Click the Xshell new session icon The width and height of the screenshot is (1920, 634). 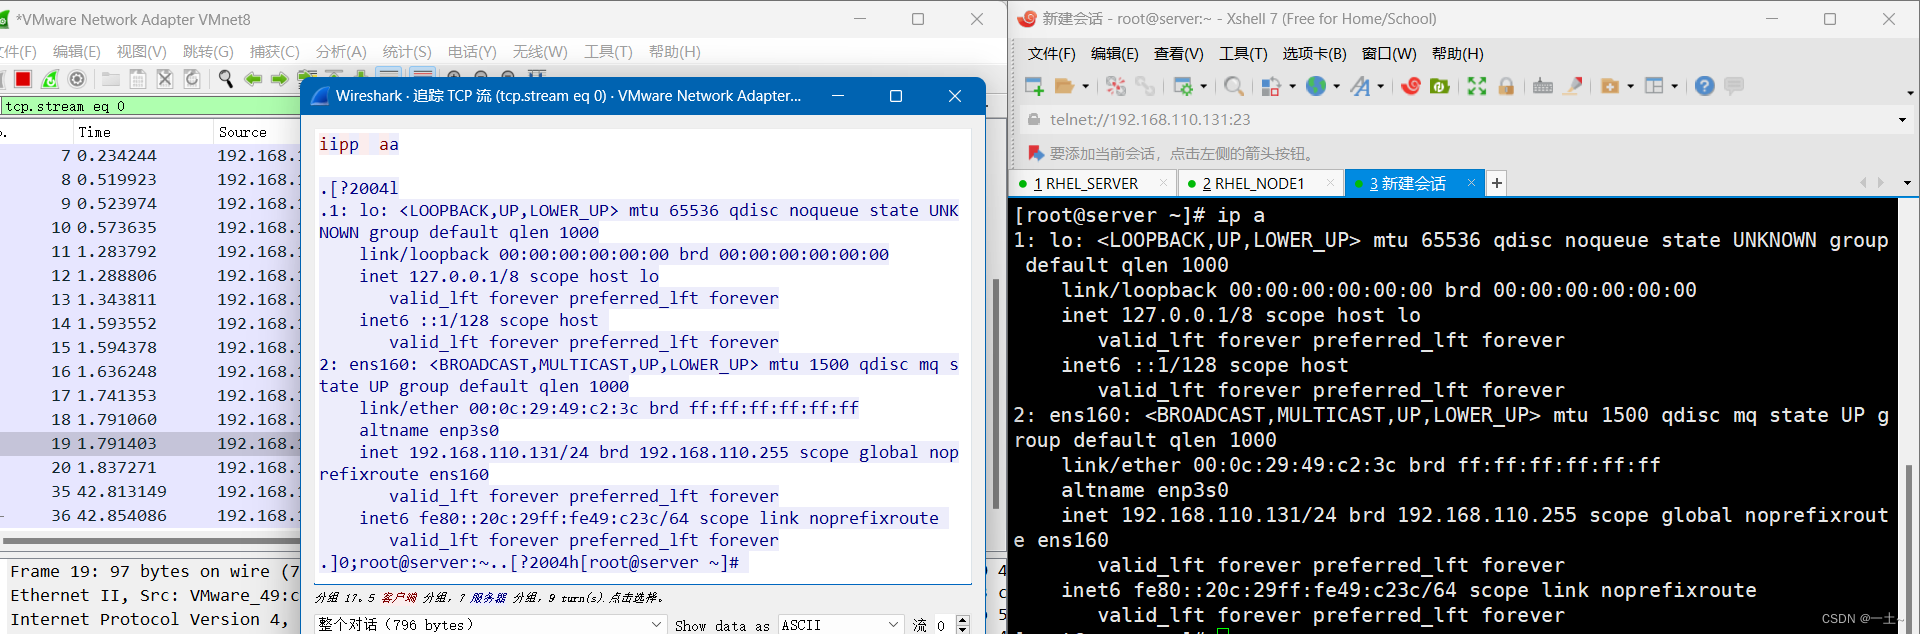(x=1034, y=87)
